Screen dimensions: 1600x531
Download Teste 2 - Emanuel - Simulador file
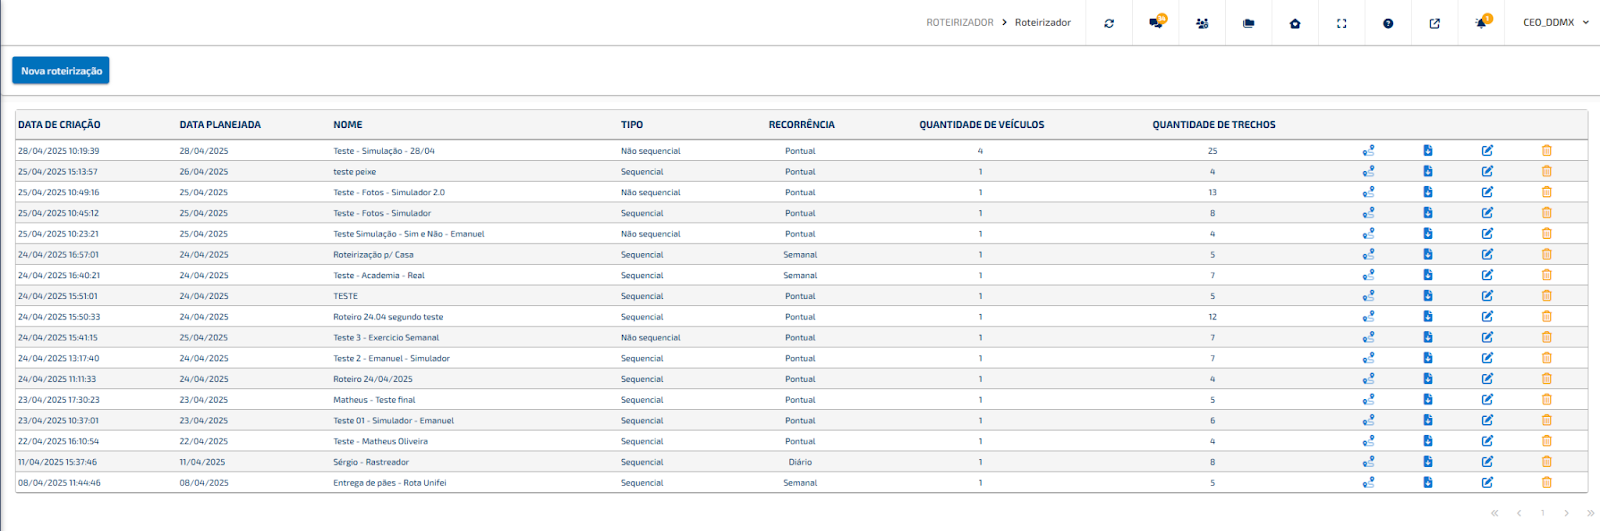point(1428,358)
